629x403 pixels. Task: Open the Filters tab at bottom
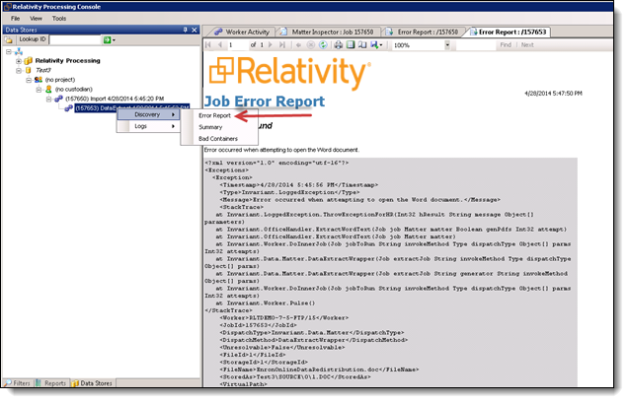pyautogui.click(x=19, y=382)
